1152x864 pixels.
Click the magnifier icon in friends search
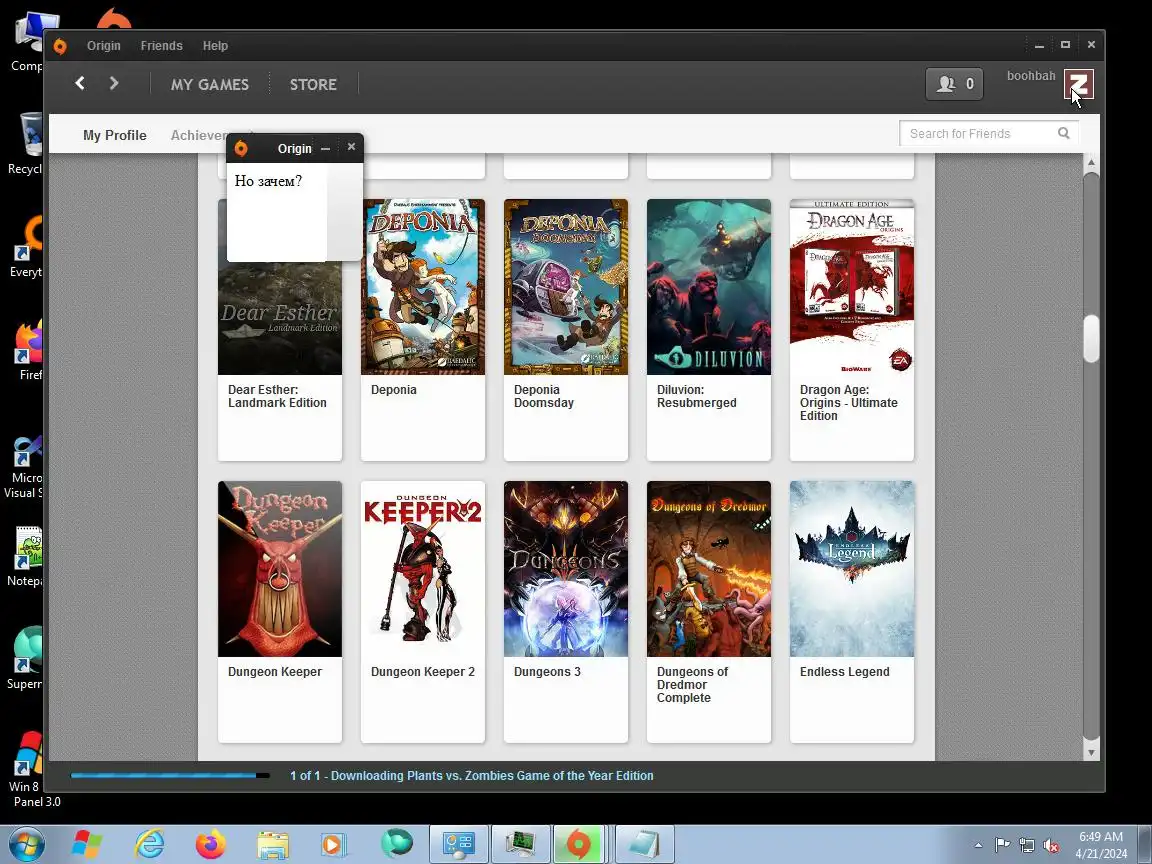pyautogui.click(x=1063, y=133)
